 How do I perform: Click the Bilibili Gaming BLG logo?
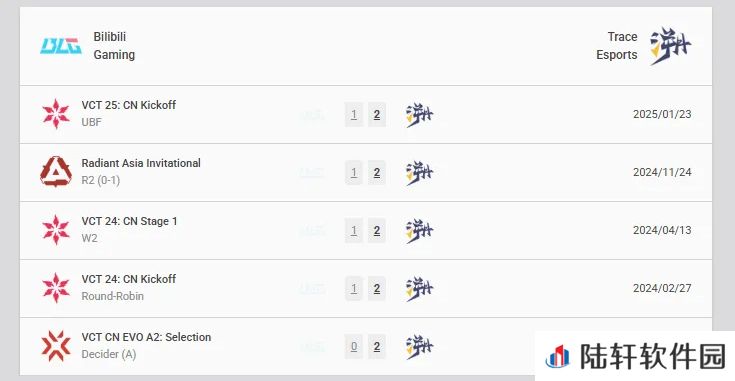[x=60, y=46]
